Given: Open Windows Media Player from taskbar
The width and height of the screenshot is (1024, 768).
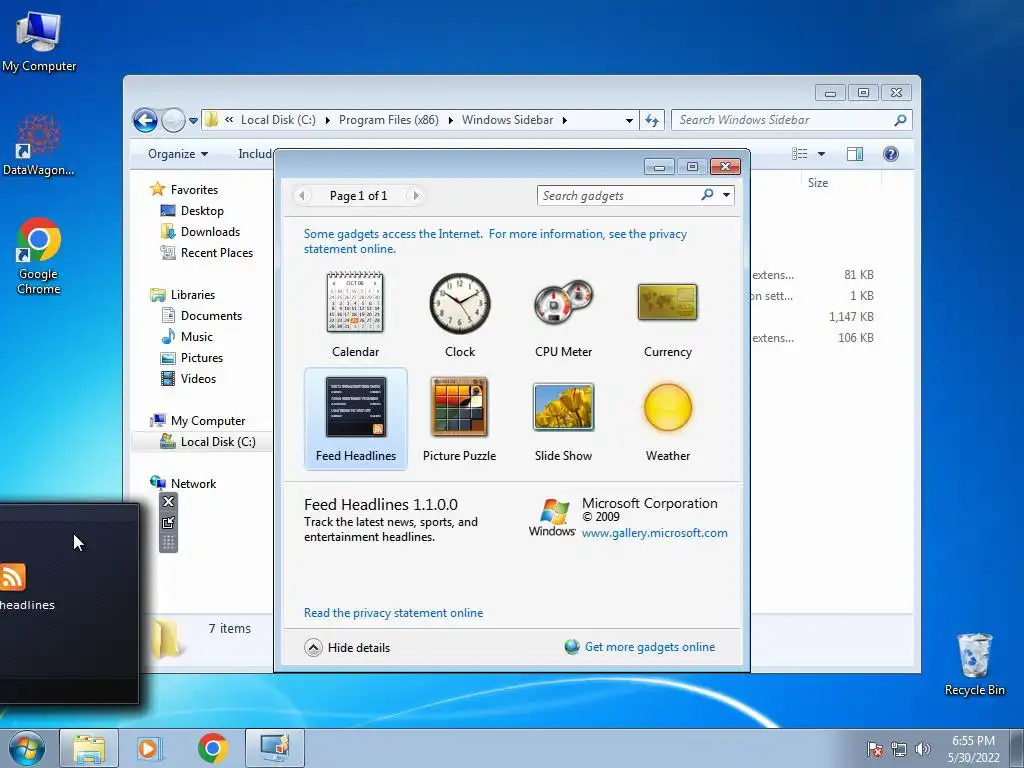Looking at the screenshot, I should [150, 748].
